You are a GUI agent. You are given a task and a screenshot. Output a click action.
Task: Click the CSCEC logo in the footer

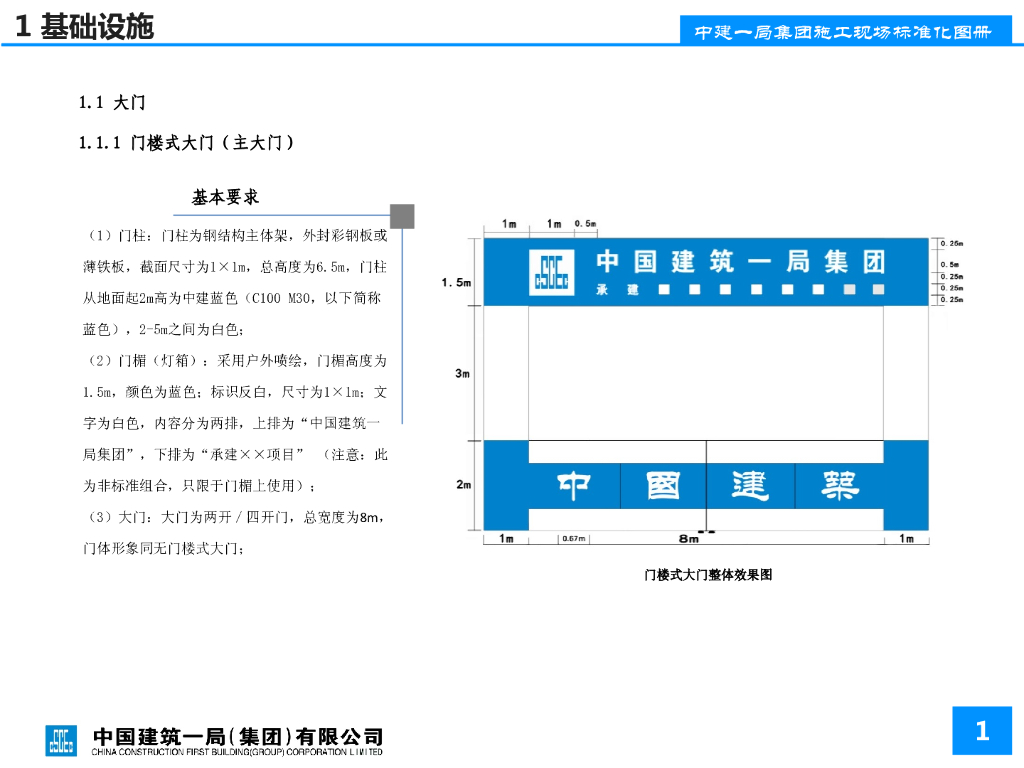[61, 739]
